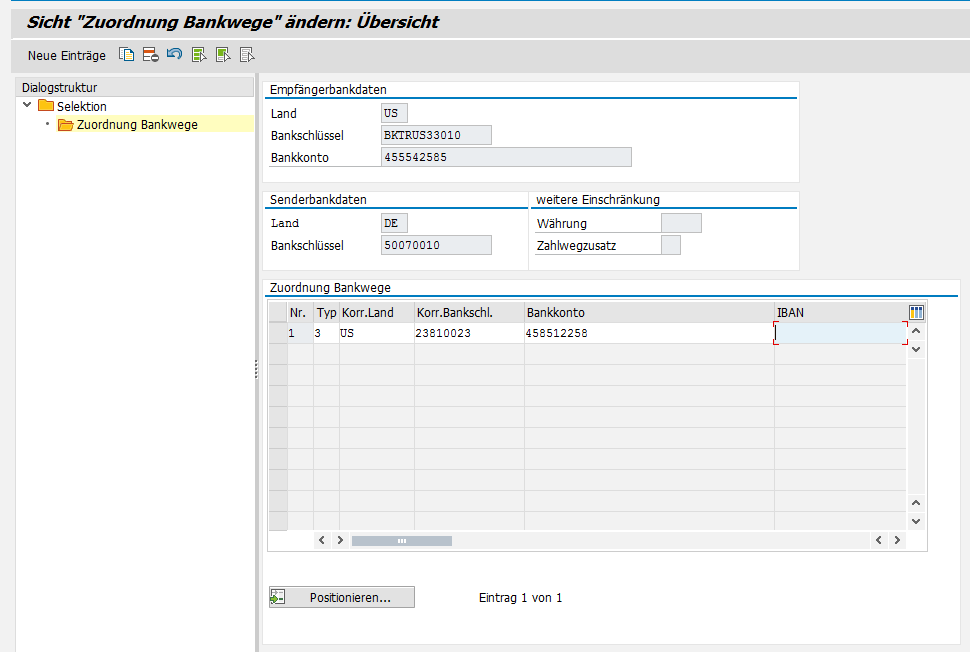Click the Select Block icon
The height and width of the screenshot is (652, 970).
(x=223, y=55)
